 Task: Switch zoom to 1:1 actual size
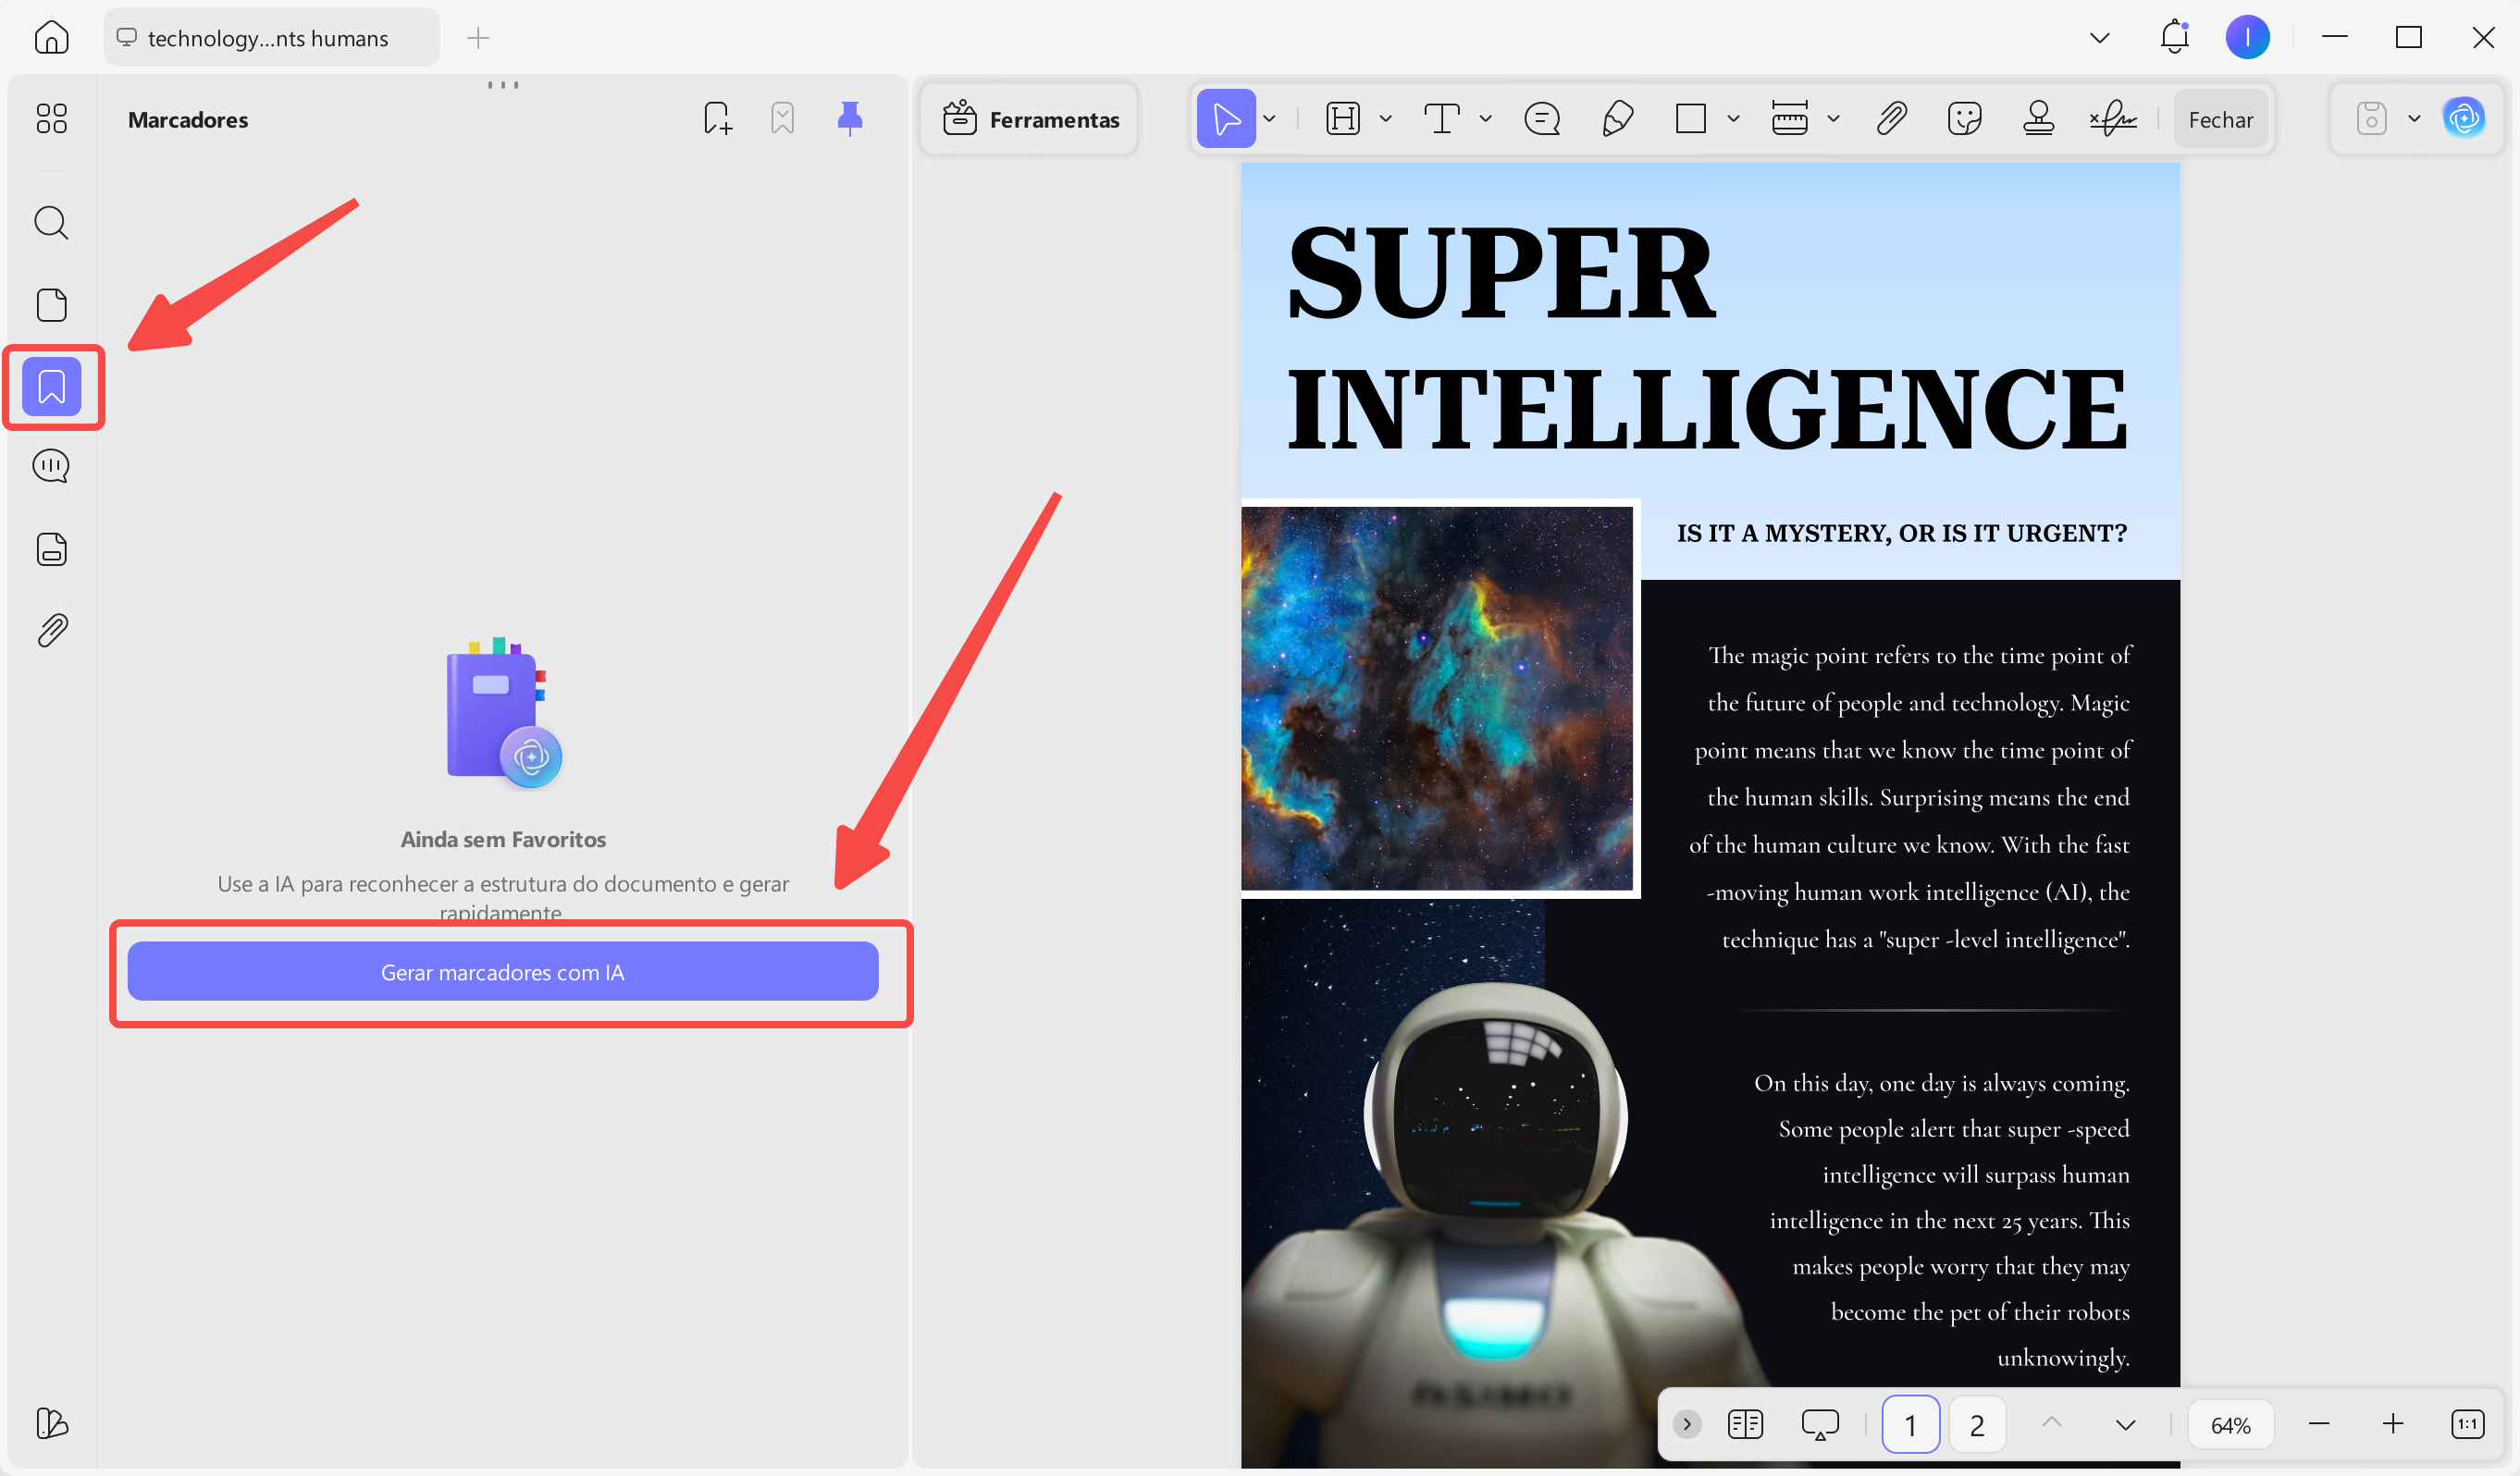point(2469,1424)
